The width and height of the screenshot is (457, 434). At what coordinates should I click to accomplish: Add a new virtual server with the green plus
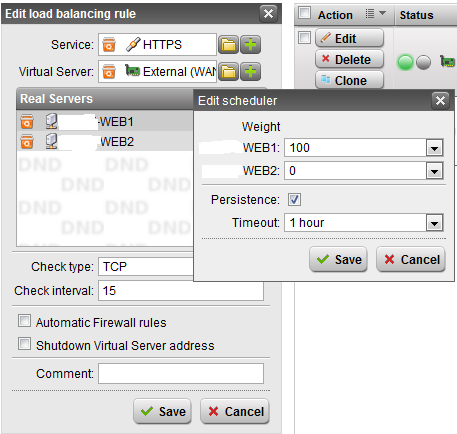coord(251,72)
